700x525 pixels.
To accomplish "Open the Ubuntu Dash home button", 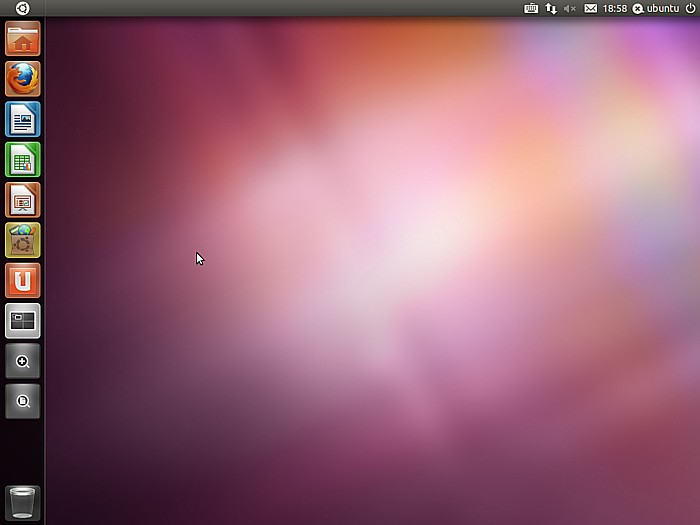I will click(x=22, y=8).
